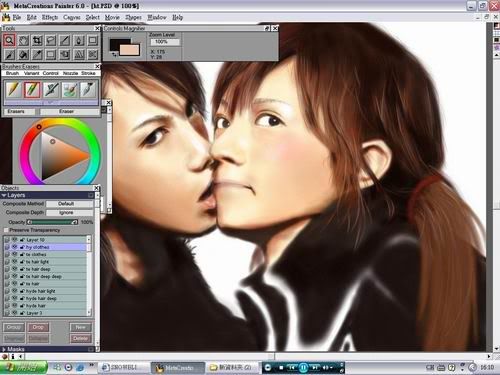Screen dimensions: 500x375
Task: Select the Paint Bucket tool
Action: click(23, 54)
